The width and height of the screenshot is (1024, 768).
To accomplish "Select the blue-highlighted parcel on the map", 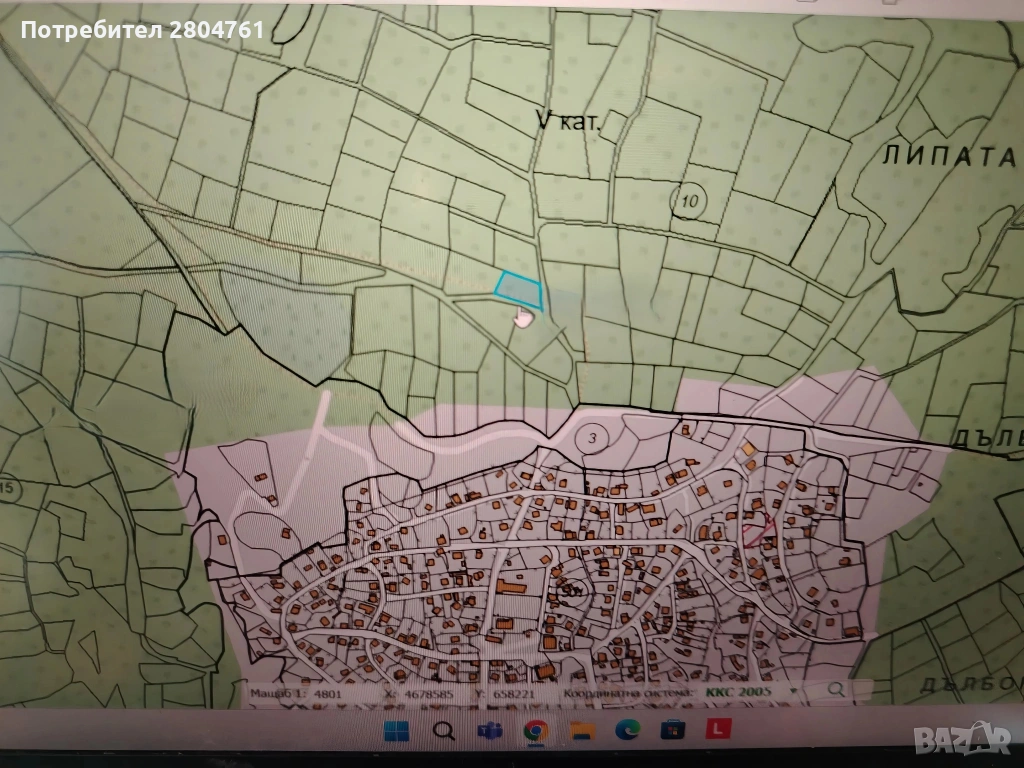I will (x=518, y=288).
